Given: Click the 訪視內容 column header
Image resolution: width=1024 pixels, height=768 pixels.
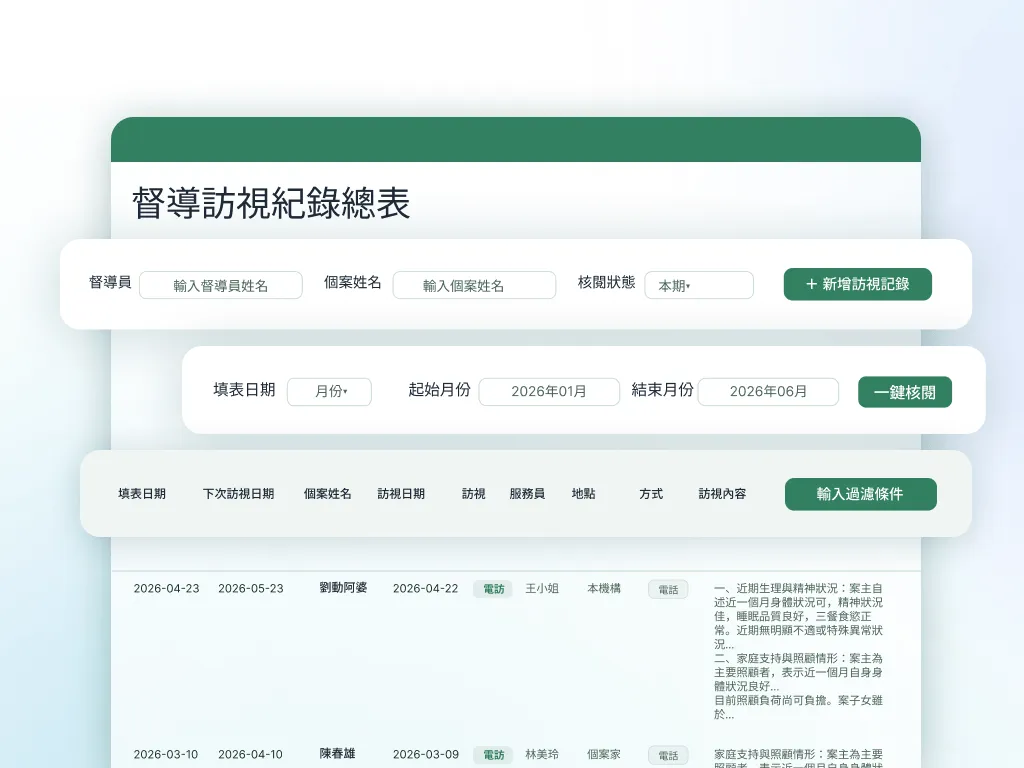Looking at the screenshot, I should click(x=722, y=494).
